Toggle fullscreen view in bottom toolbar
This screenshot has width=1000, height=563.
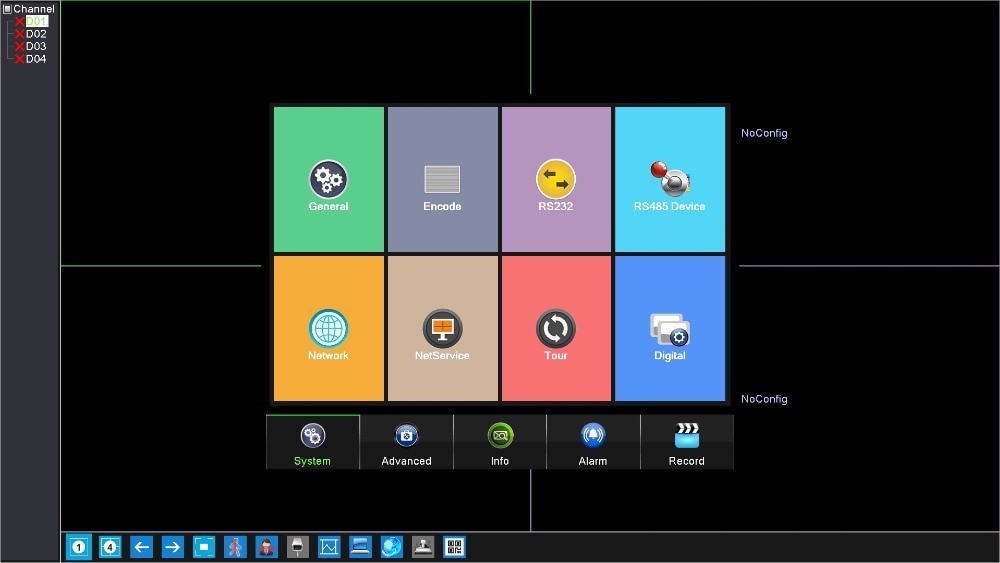(x=204, y=547)
